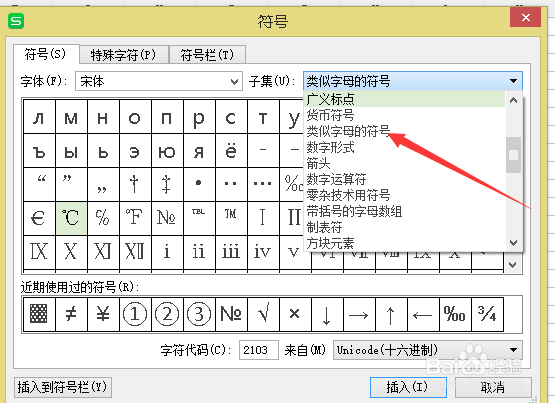The height and width of the screenshot is (403, 555).
Task: Pick recently used multiplication × symbol
Action: (295, 314)
